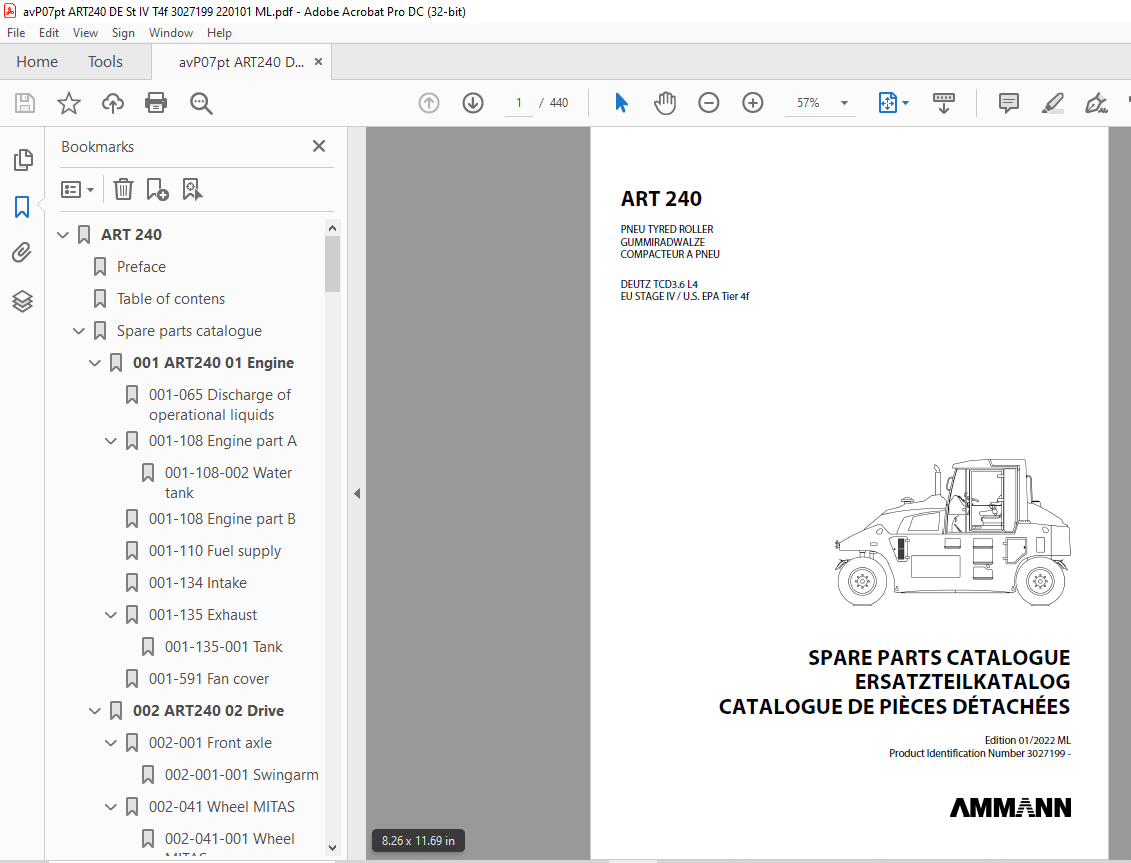
Task: Collapse 001-135 Exhaust bookmark node
Action: tap(110, 615)
